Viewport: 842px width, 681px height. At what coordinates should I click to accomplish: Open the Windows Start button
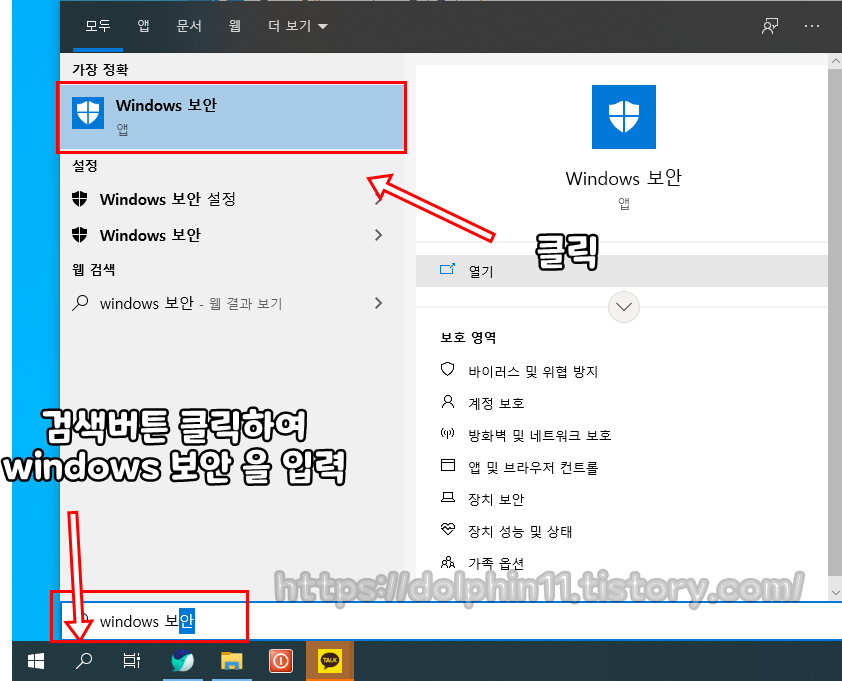tap(35, 661)
